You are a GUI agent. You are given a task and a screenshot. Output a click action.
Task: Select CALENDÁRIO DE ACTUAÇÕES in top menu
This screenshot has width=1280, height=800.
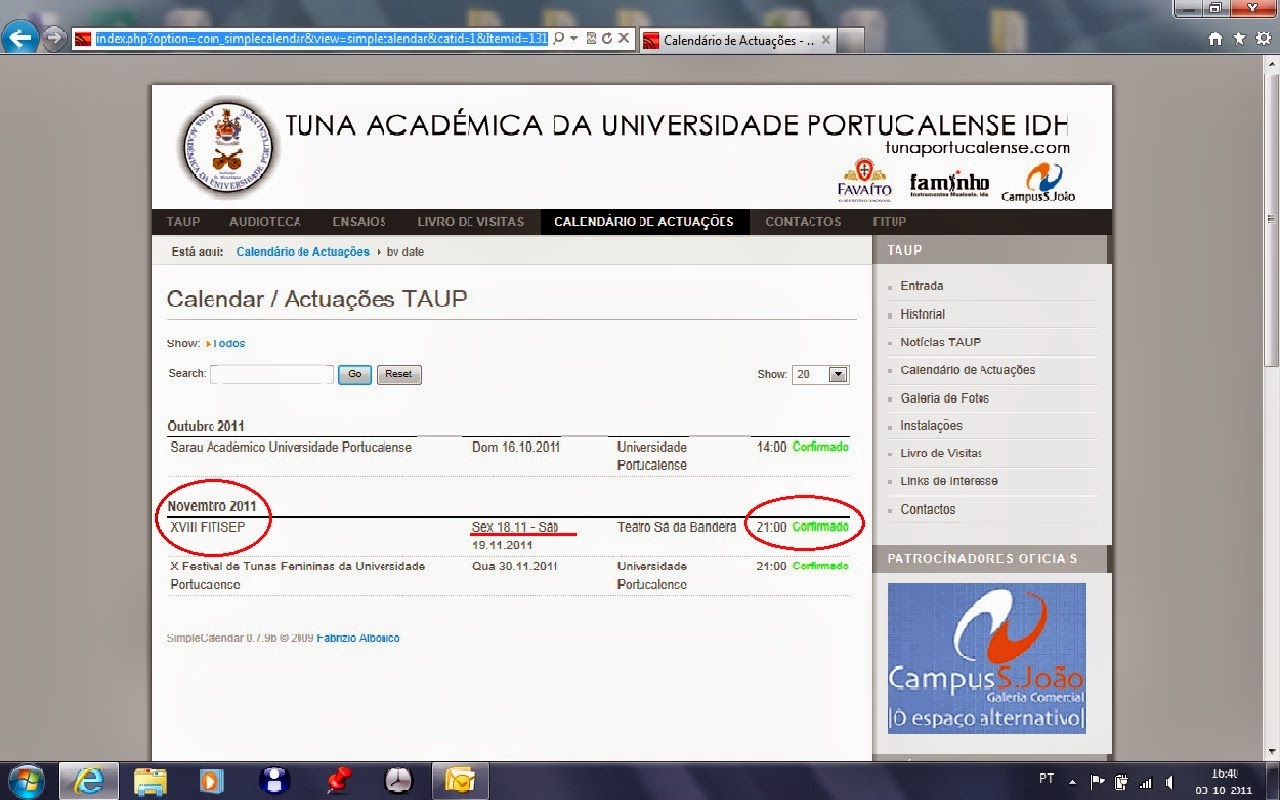click(x=644, y=222)
